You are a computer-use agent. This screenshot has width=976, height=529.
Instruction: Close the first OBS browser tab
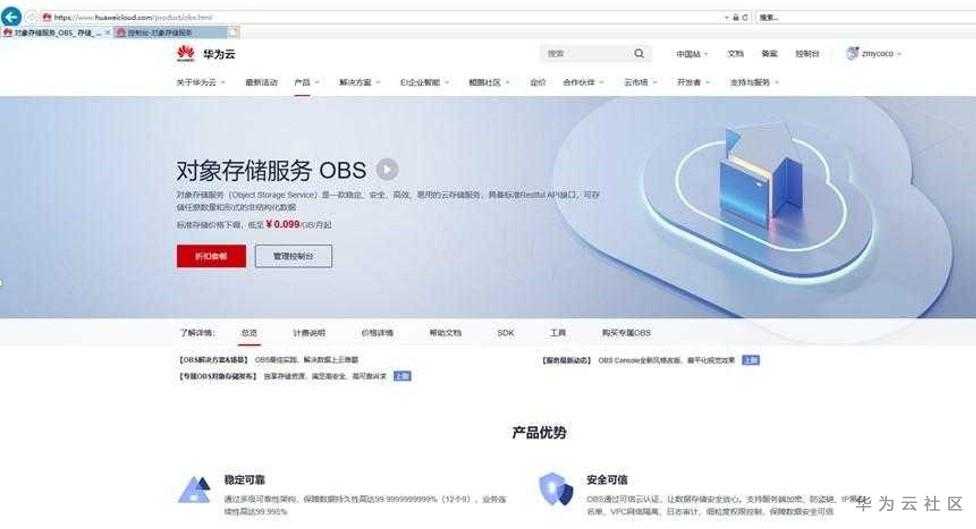click(107, 32)
